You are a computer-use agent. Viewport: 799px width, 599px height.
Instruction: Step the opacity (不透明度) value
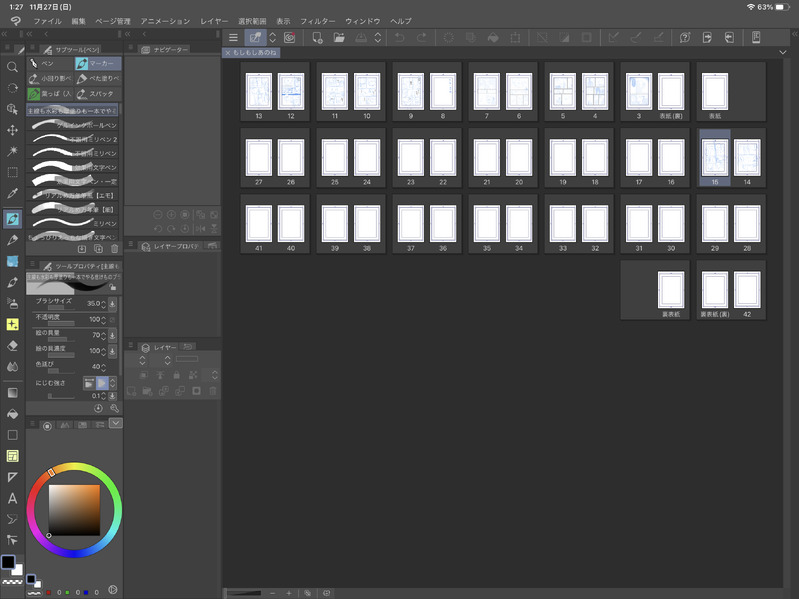point(103,319)
